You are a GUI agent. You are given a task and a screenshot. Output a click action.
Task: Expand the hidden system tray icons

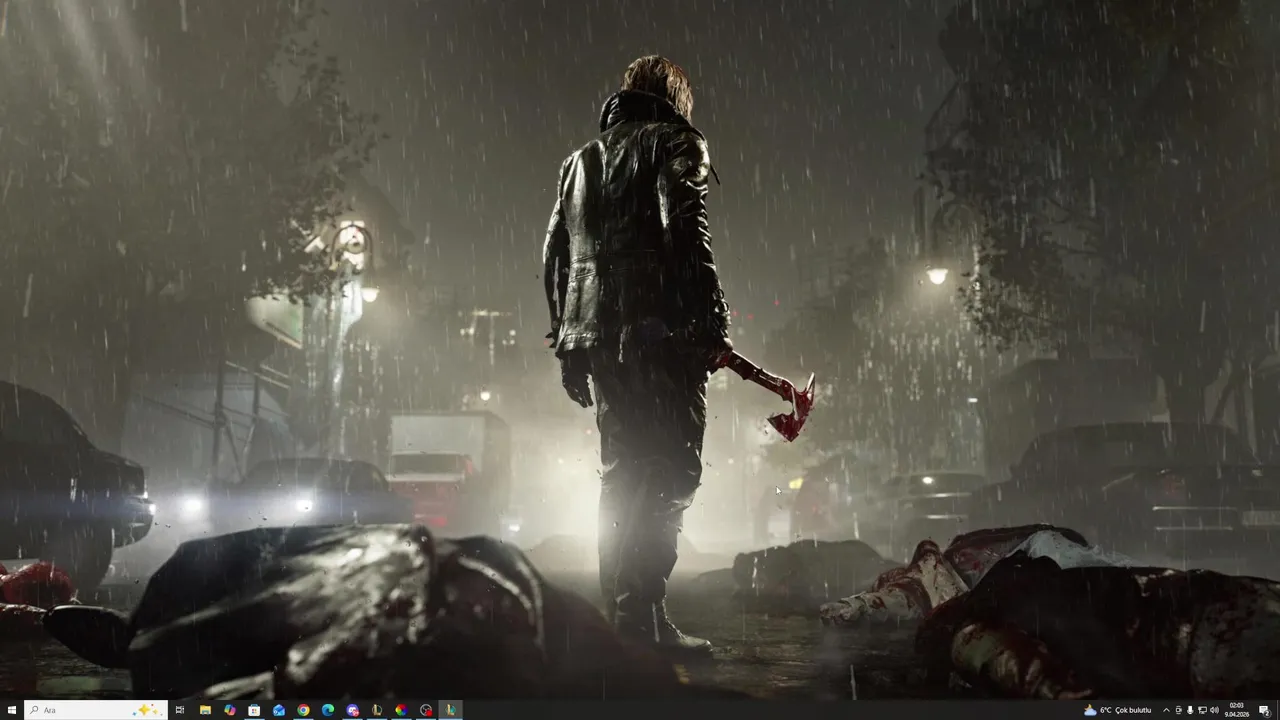tap(1166, 710)
